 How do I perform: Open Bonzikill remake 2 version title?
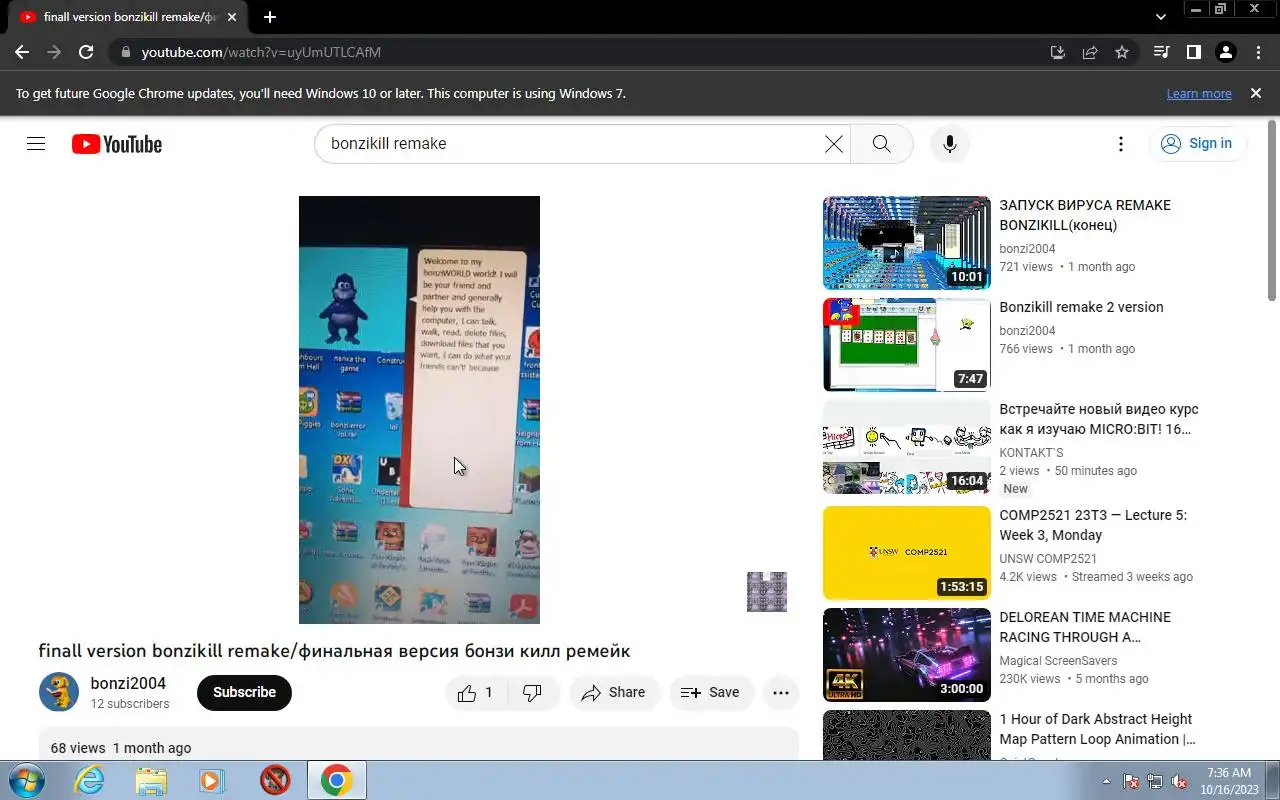(x=1081, y=307)
